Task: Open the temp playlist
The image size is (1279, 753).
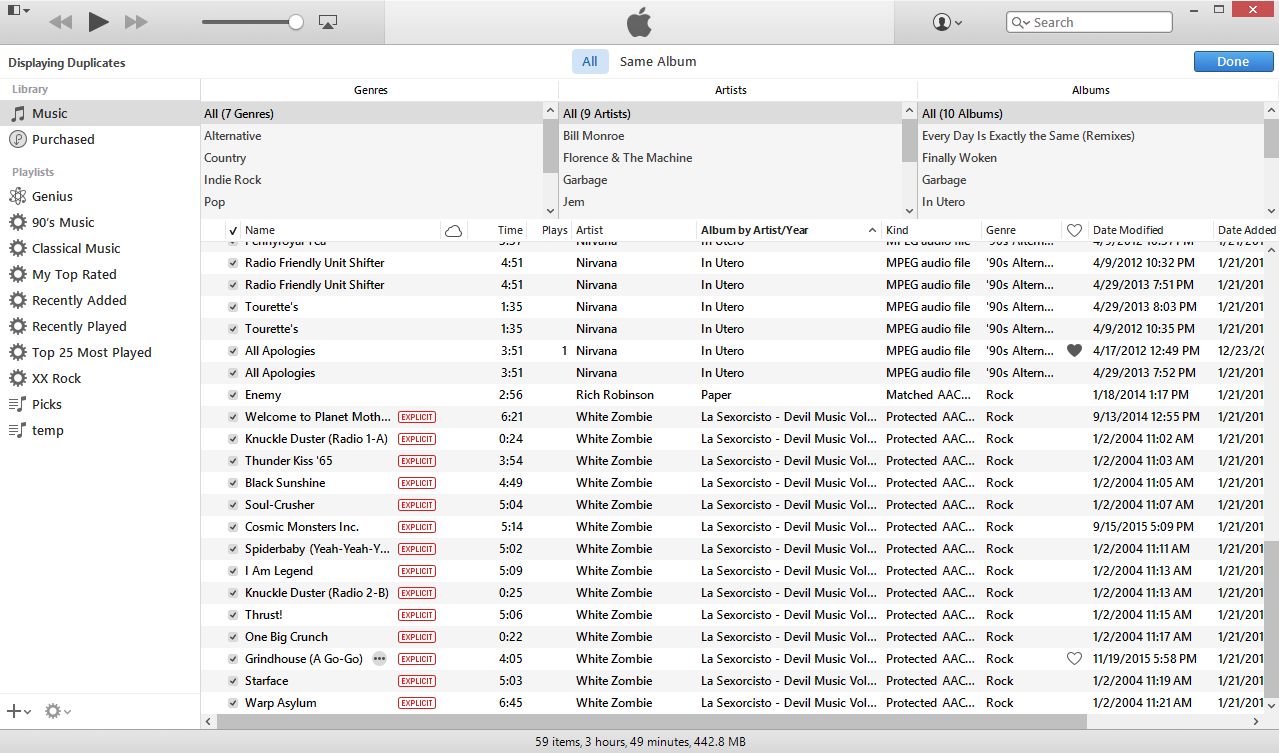Action: [100, 431]
